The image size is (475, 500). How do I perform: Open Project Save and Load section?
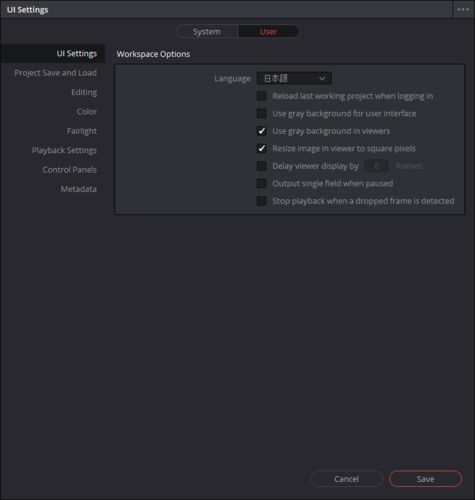pos(55,73)
